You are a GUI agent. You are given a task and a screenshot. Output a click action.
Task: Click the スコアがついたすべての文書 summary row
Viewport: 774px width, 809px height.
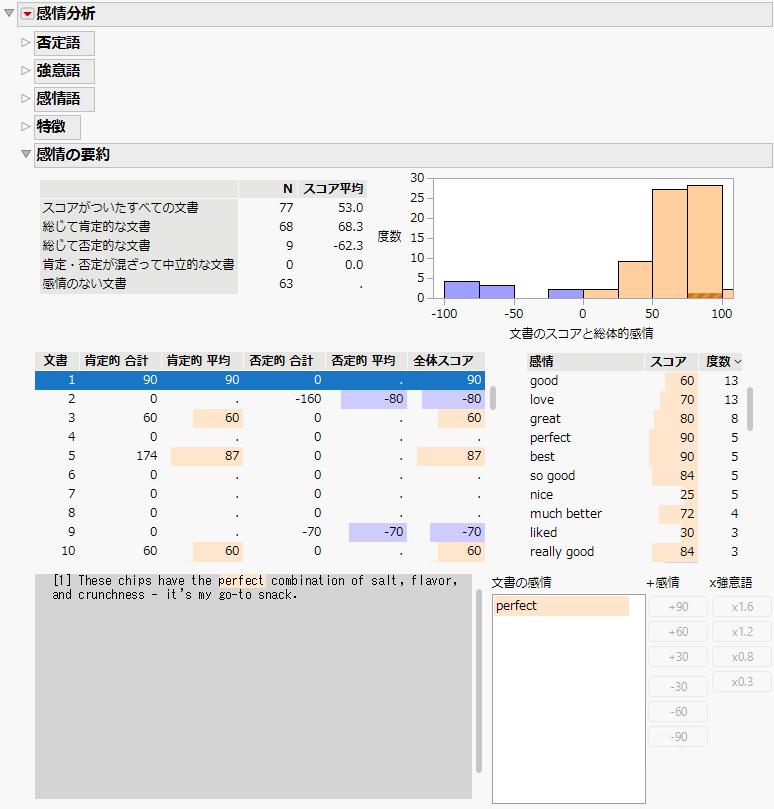tap(203, 207)
